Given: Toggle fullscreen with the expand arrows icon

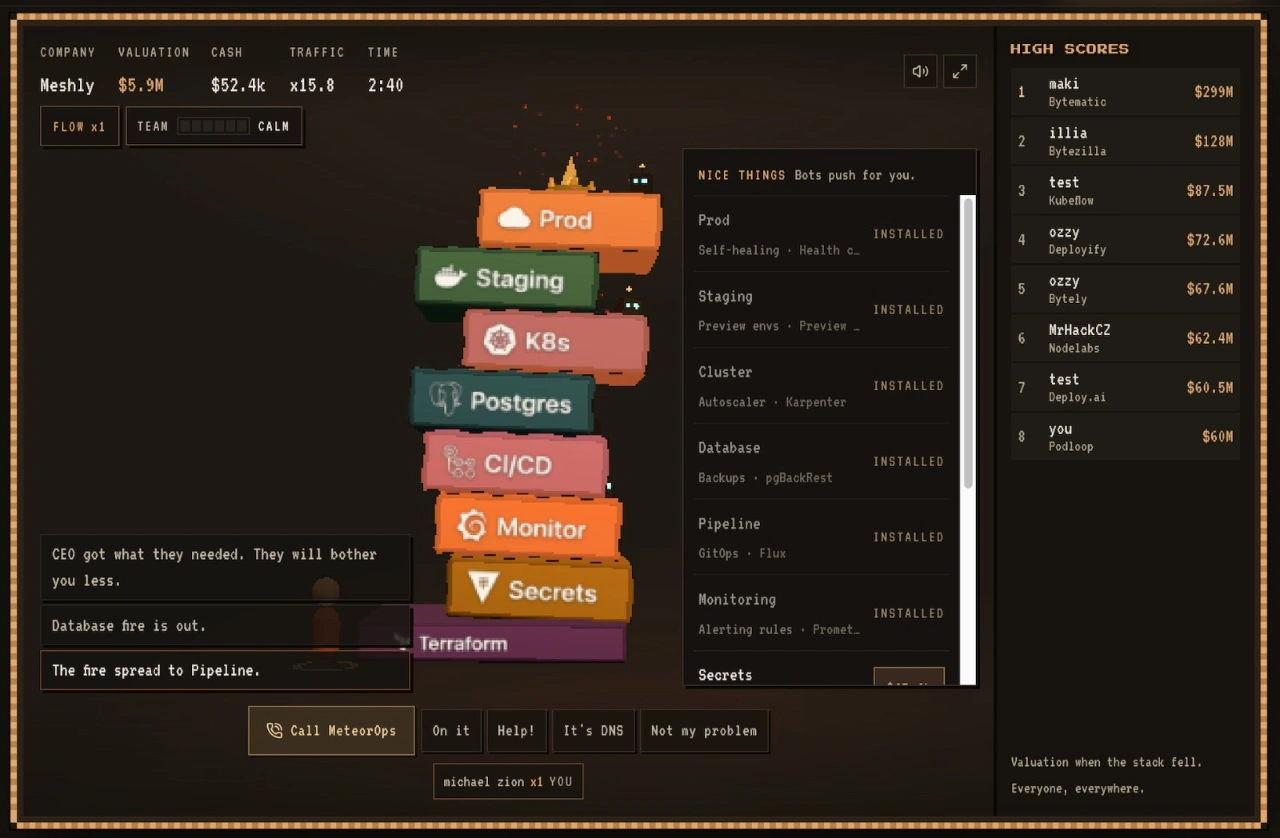Looking at the screenshot, I should point(959,71).
